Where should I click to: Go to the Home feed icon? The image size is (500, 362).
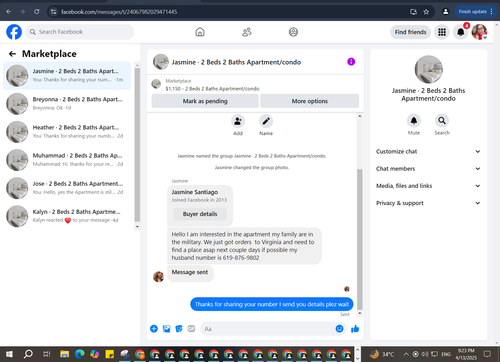[x=200, y=32]
